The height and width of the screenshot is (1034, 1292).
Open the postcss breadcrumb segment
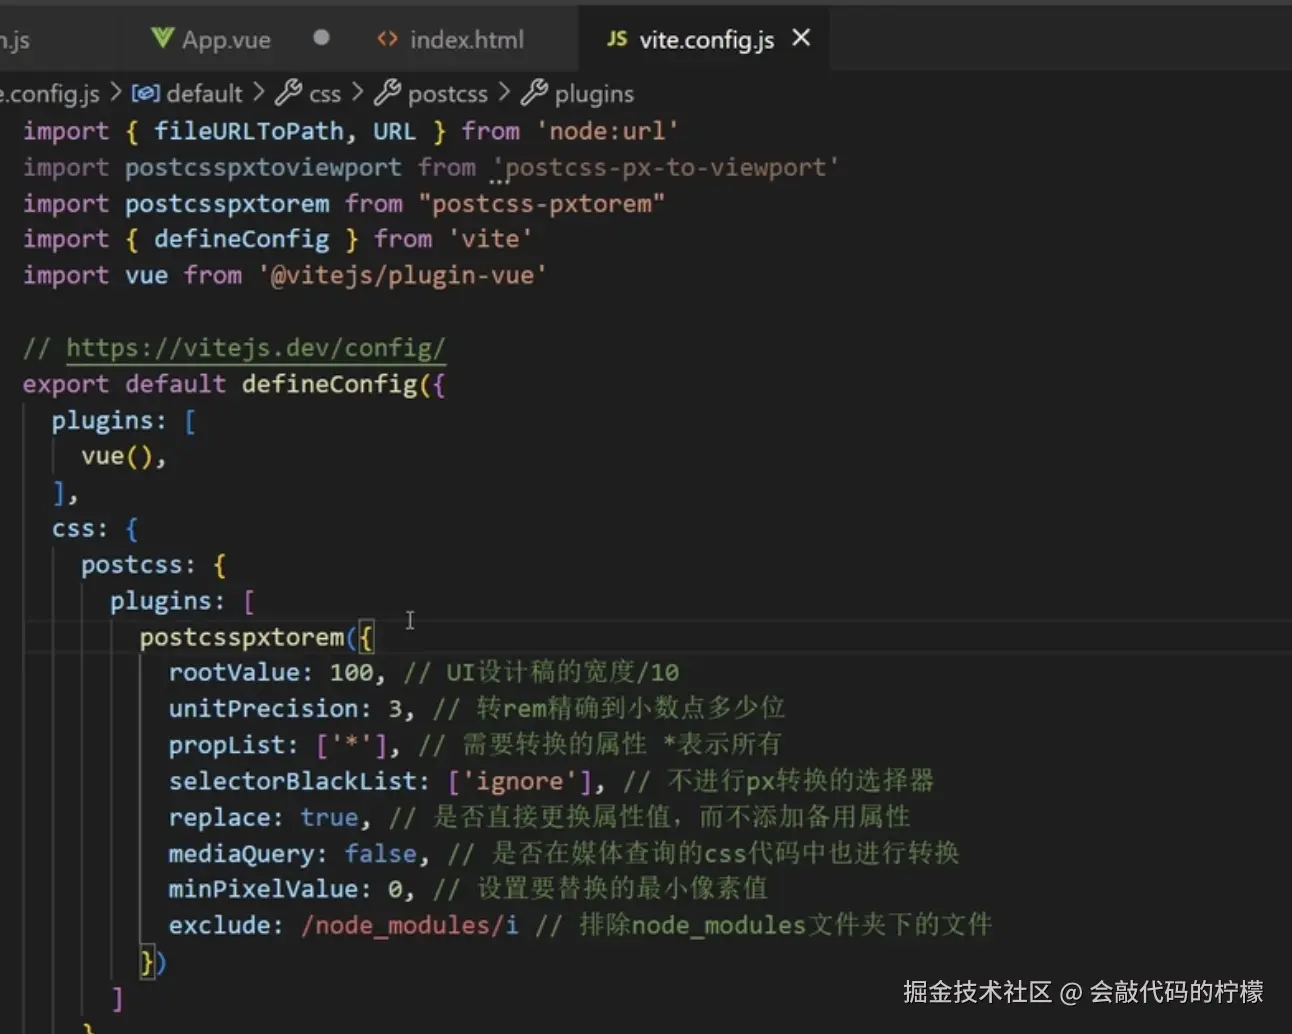pyautogui.click(x=448, y=94)
